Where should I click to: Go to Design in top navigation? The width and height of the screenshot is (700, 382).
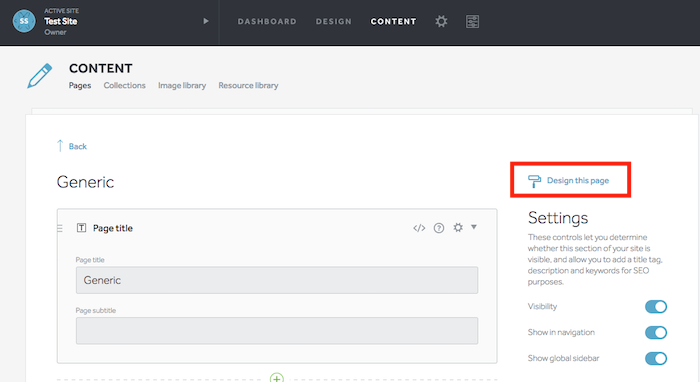pos(333,21)
